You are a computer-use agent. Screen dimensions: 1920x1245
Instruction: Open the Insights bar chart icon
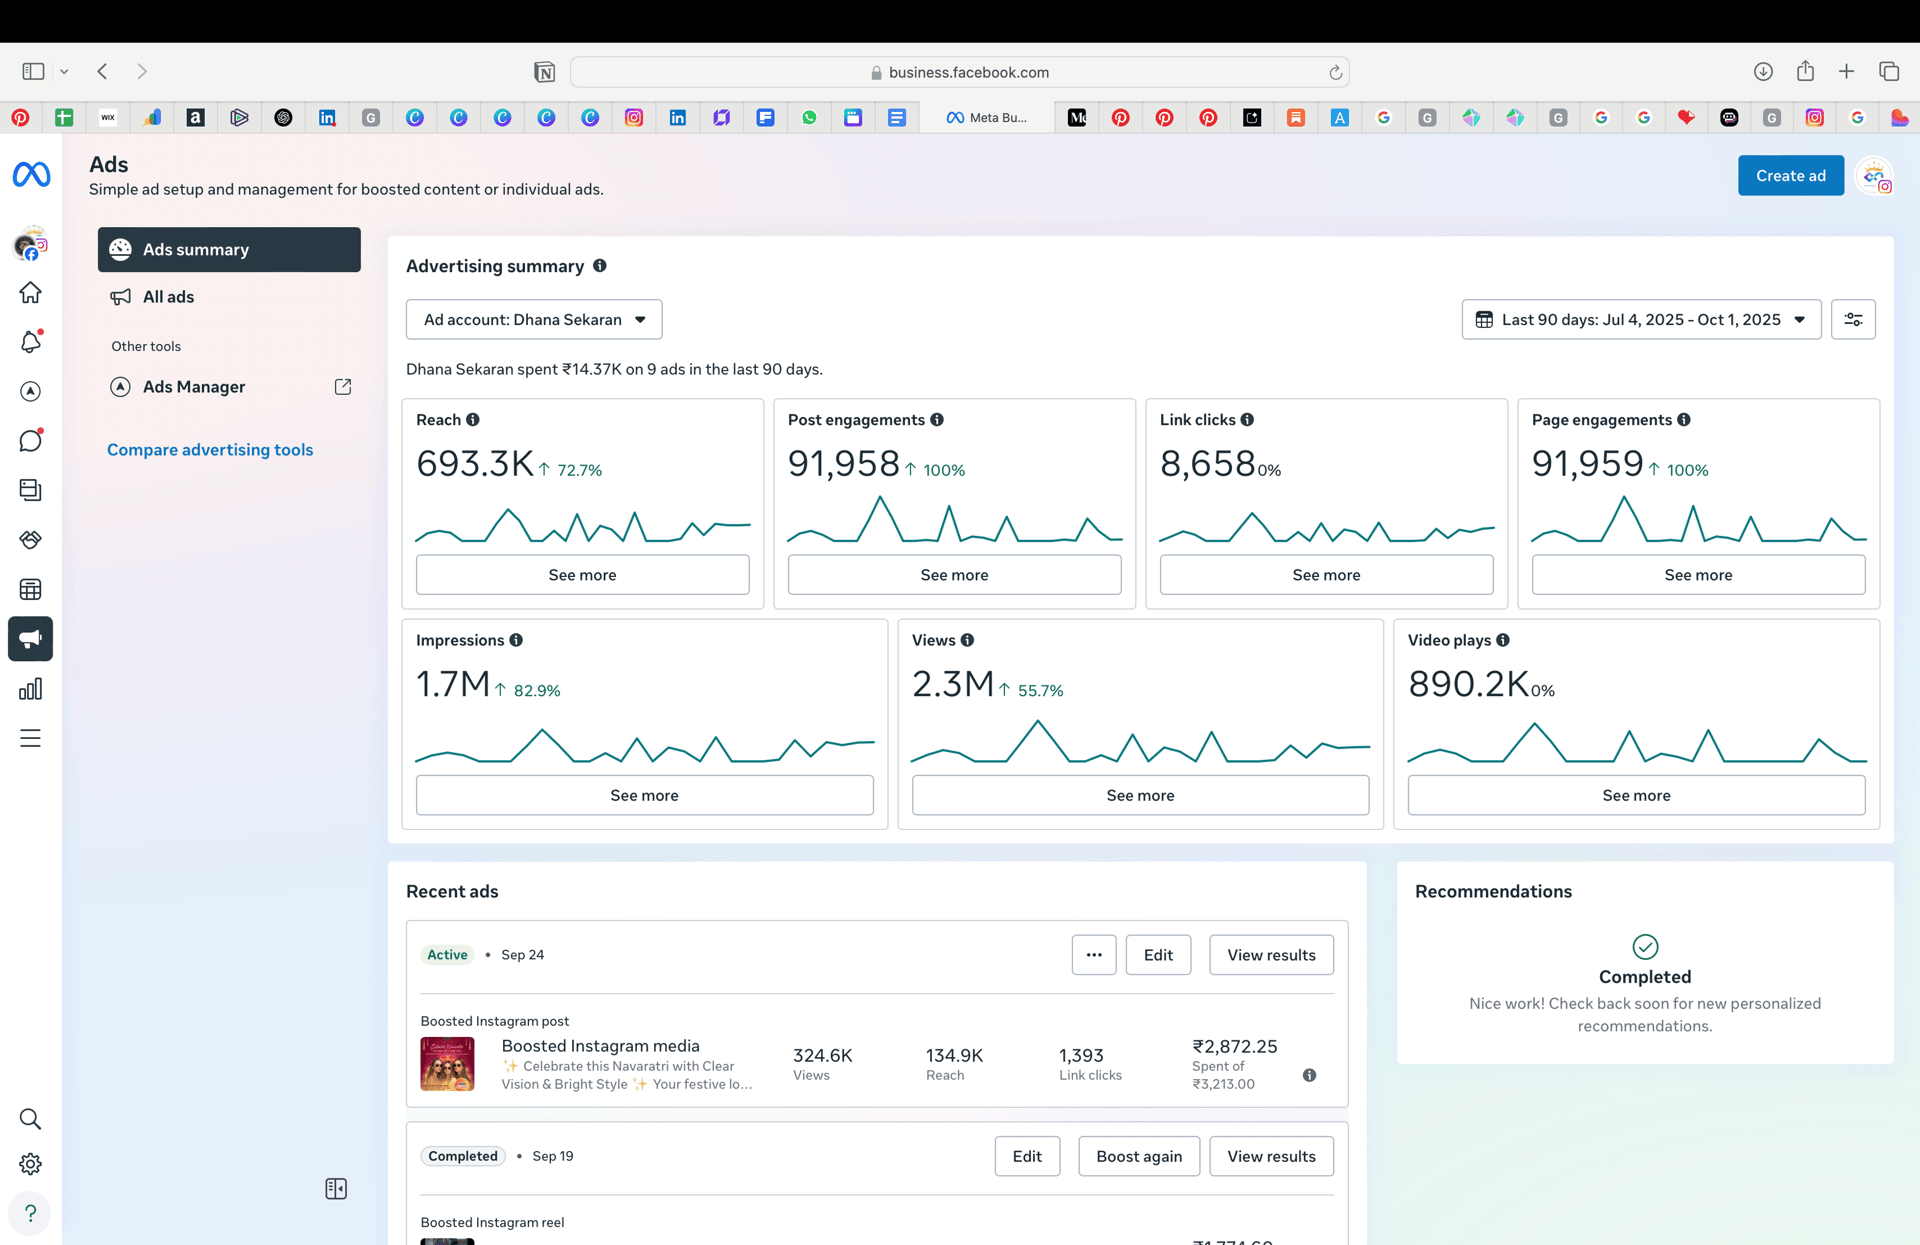[x=31, y=688]
